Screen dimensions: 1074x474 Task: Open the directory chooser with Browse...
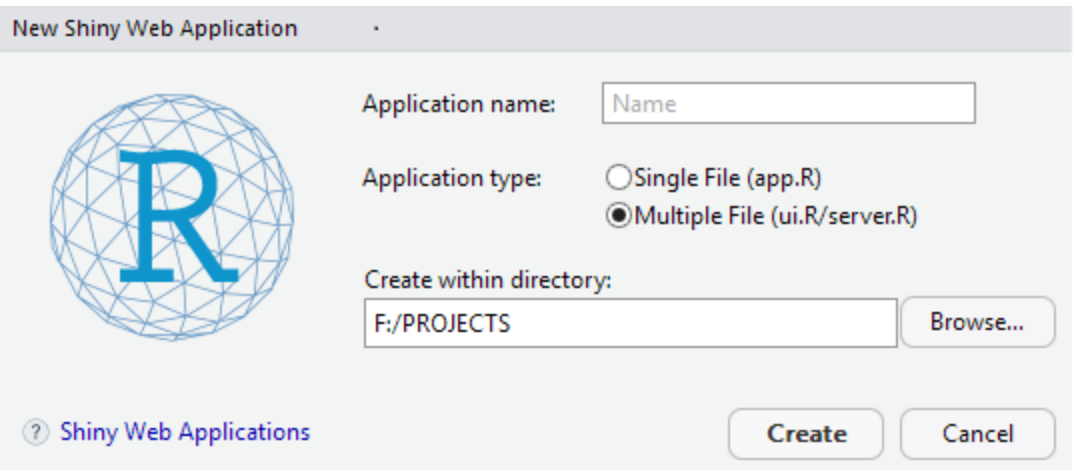click(977, 322)
